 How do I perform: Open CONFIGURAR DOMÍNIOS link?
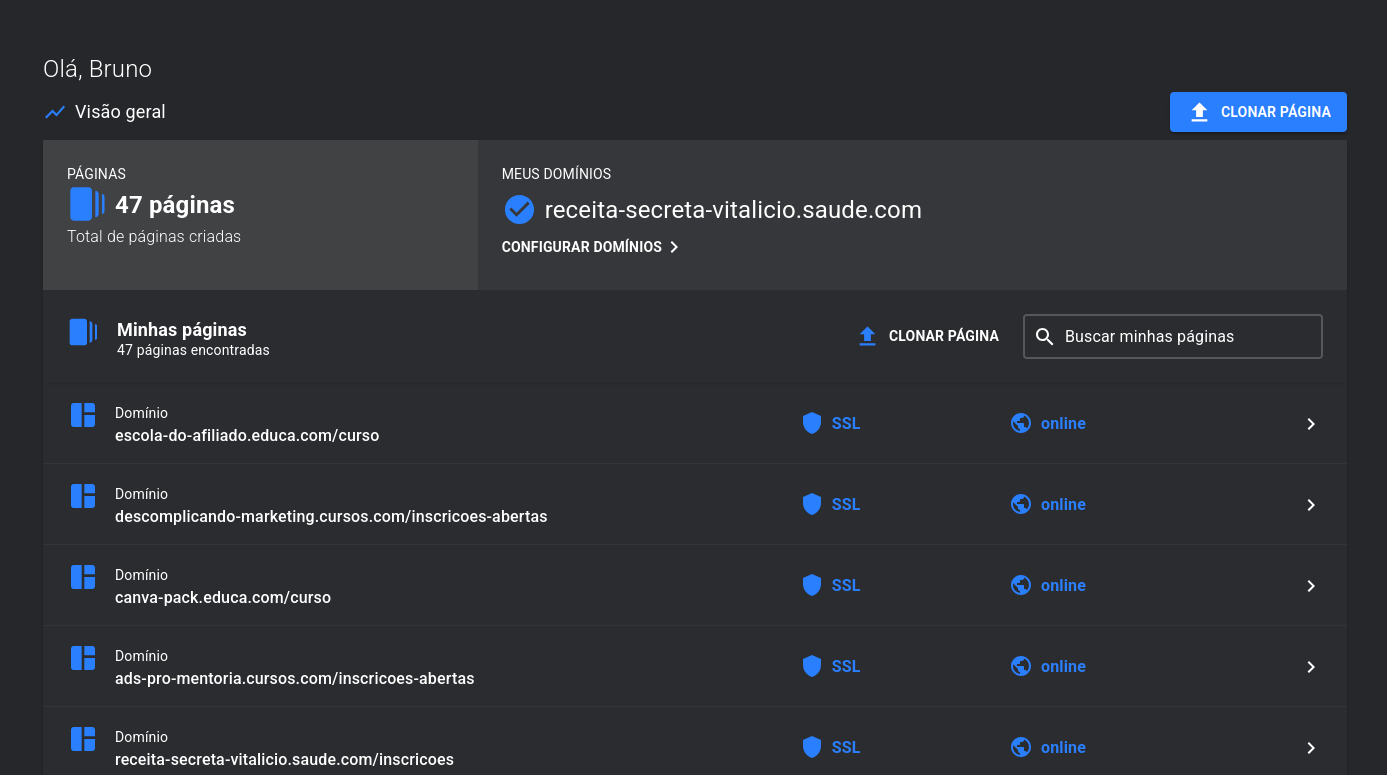(x=590, y=247)
